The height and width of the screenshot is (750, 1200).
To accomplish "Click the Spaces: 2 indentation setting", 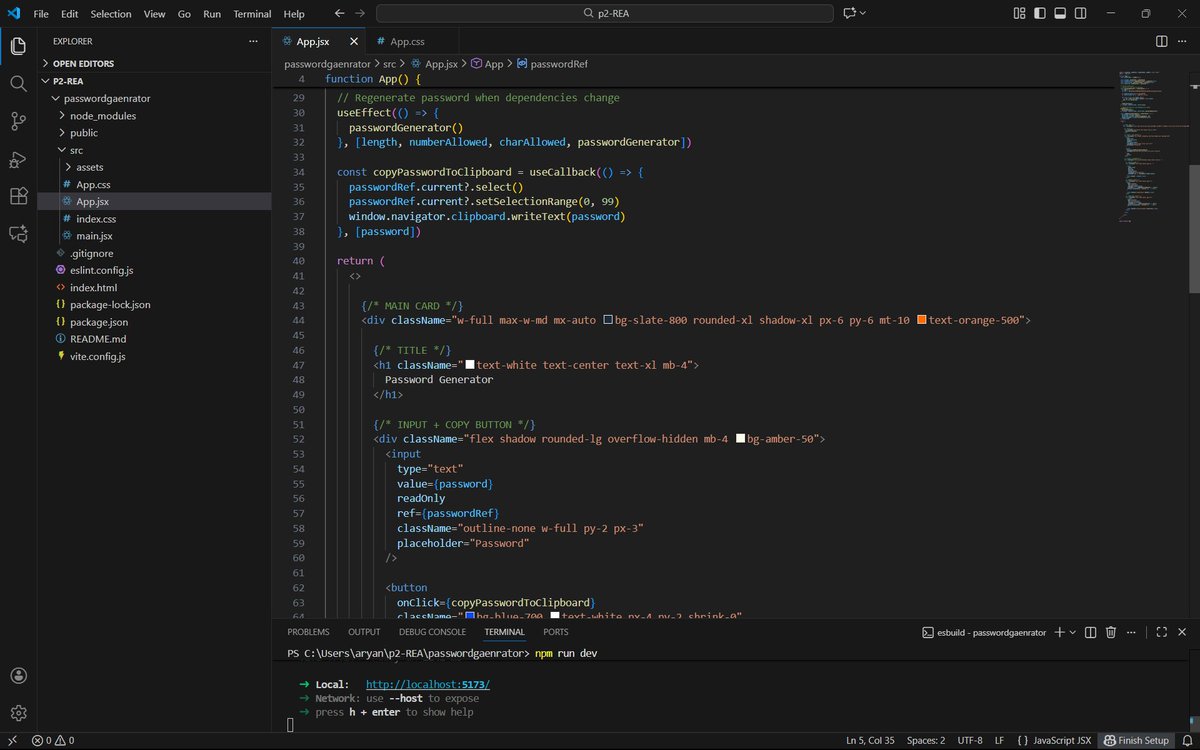I will coord(925,741).
